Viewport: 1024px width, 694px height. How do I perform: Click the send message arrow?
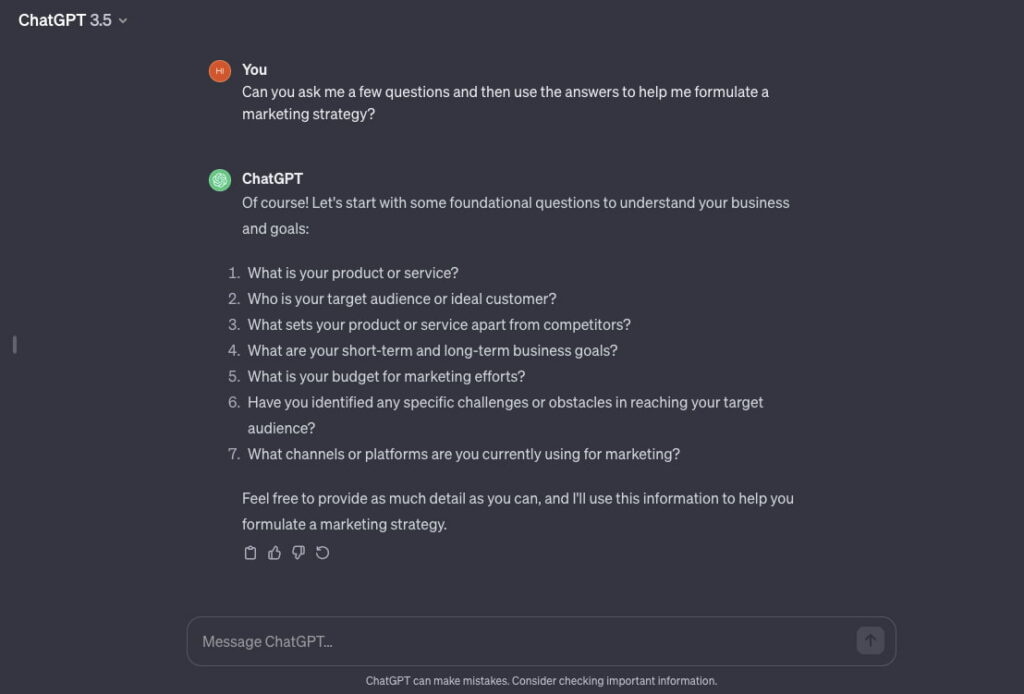pos(869,641)
